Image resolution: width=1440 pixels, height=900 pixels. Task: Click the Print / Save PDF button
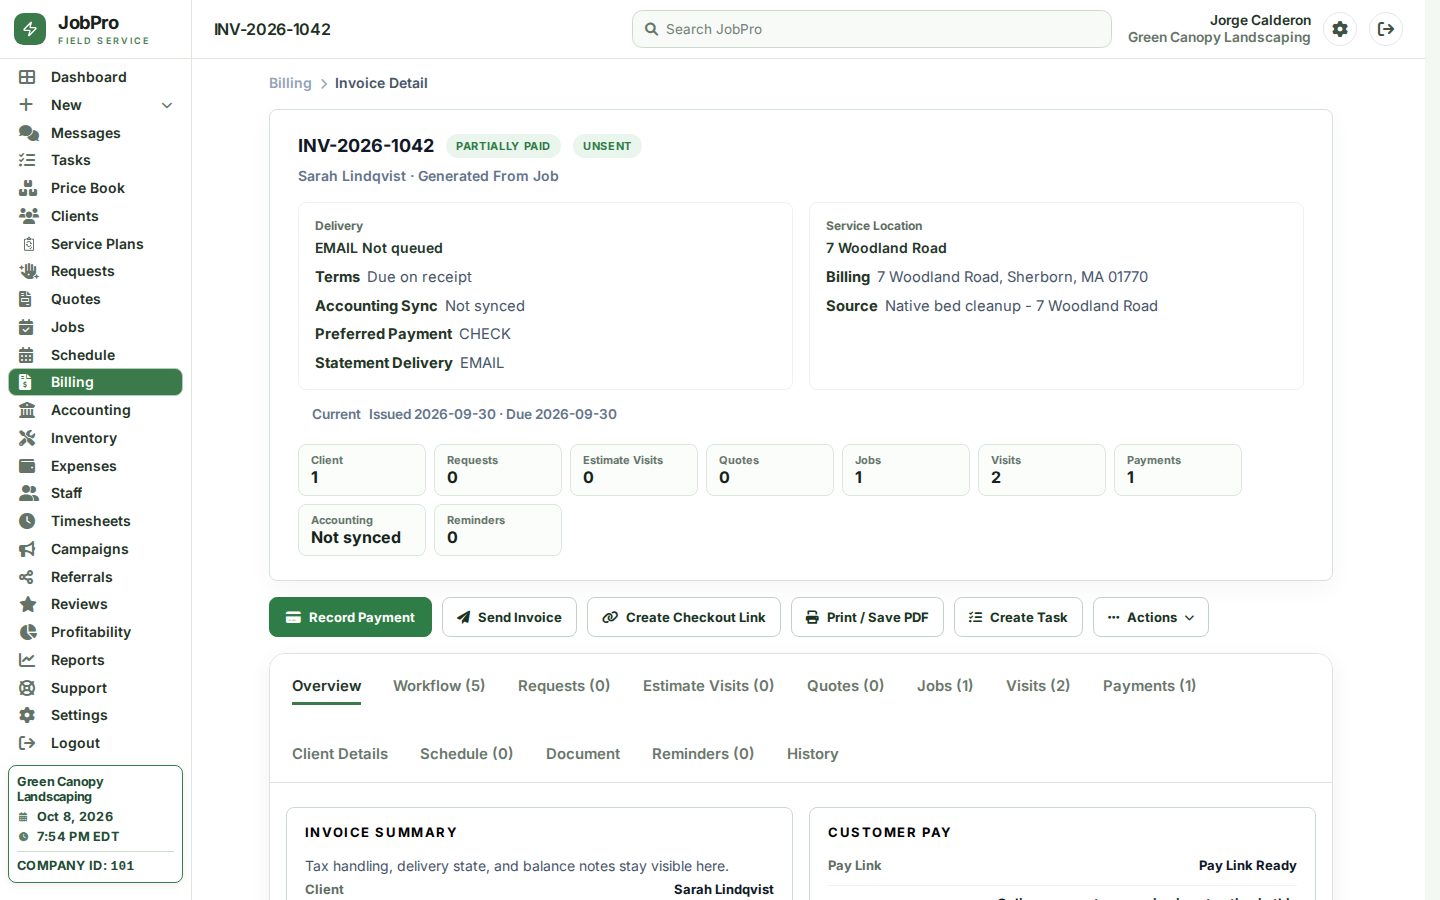coord(867,617)
